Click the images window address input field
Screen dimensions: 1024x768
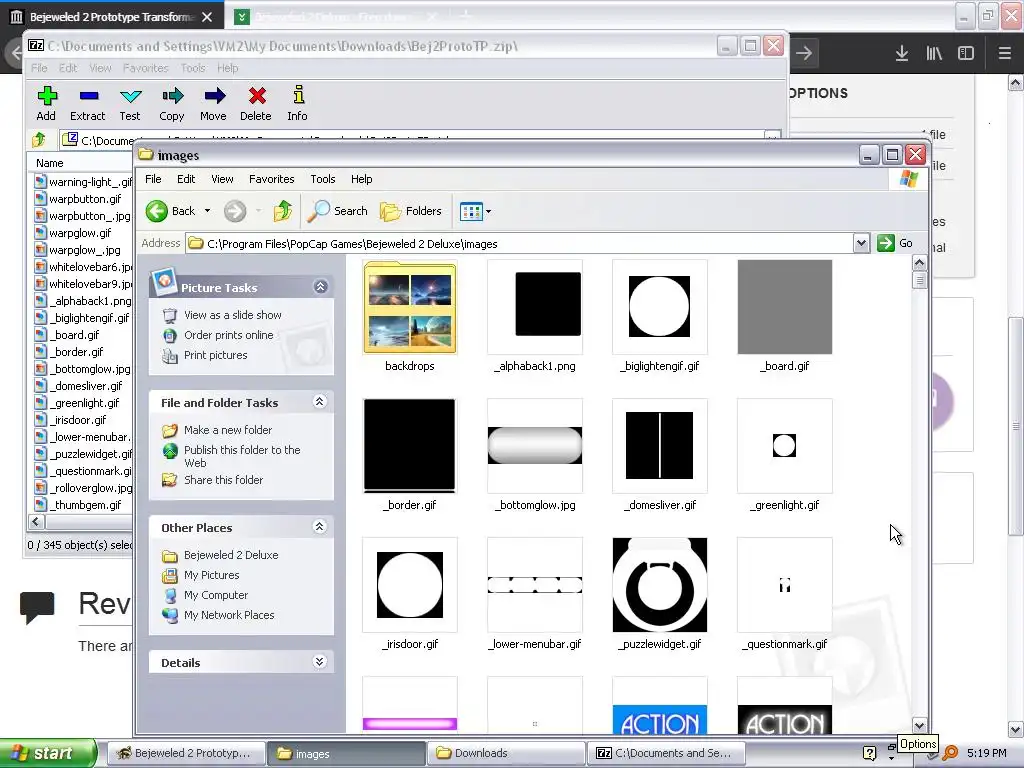520,244
